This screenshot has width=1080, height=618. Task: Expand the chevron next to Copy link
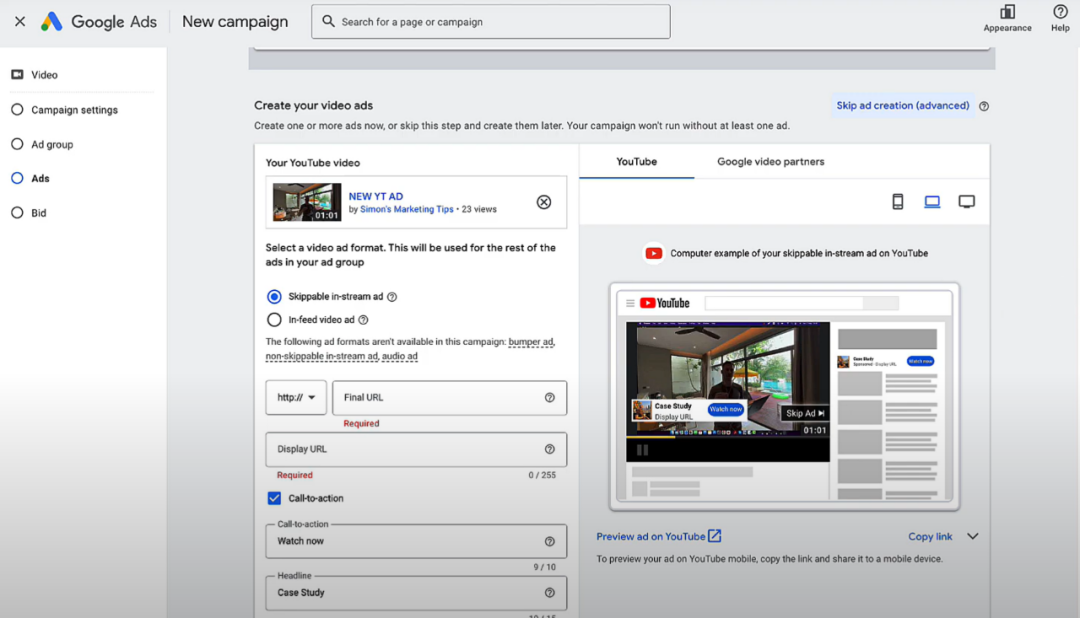click(x=972, y=537)
